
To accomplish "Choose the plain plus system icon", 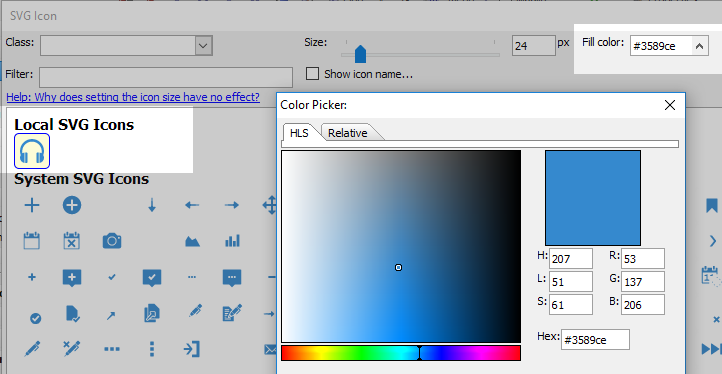I will tap(32, 205).
